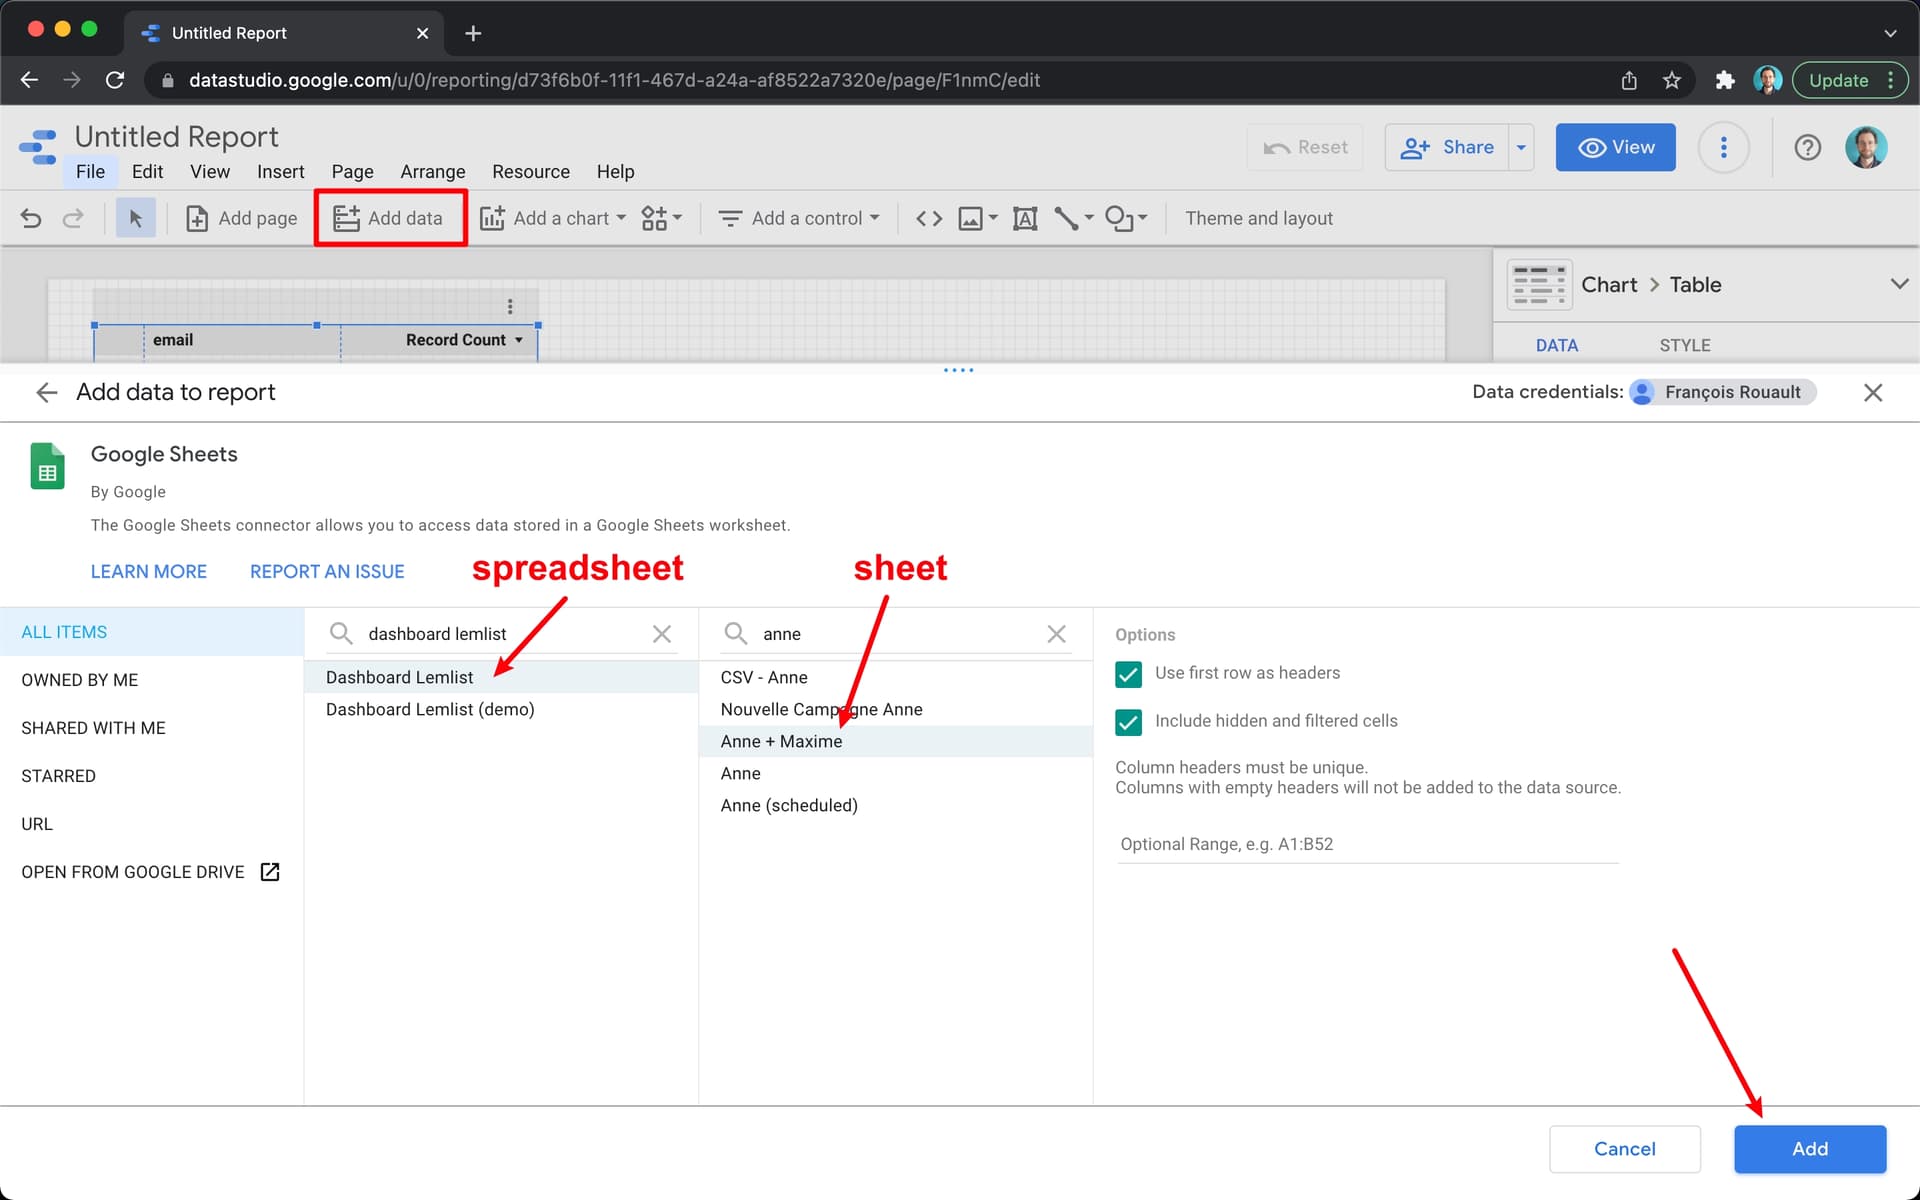The image size is (1920, 1200).
Task: Select the text box tool
Action: point(1025,218)
